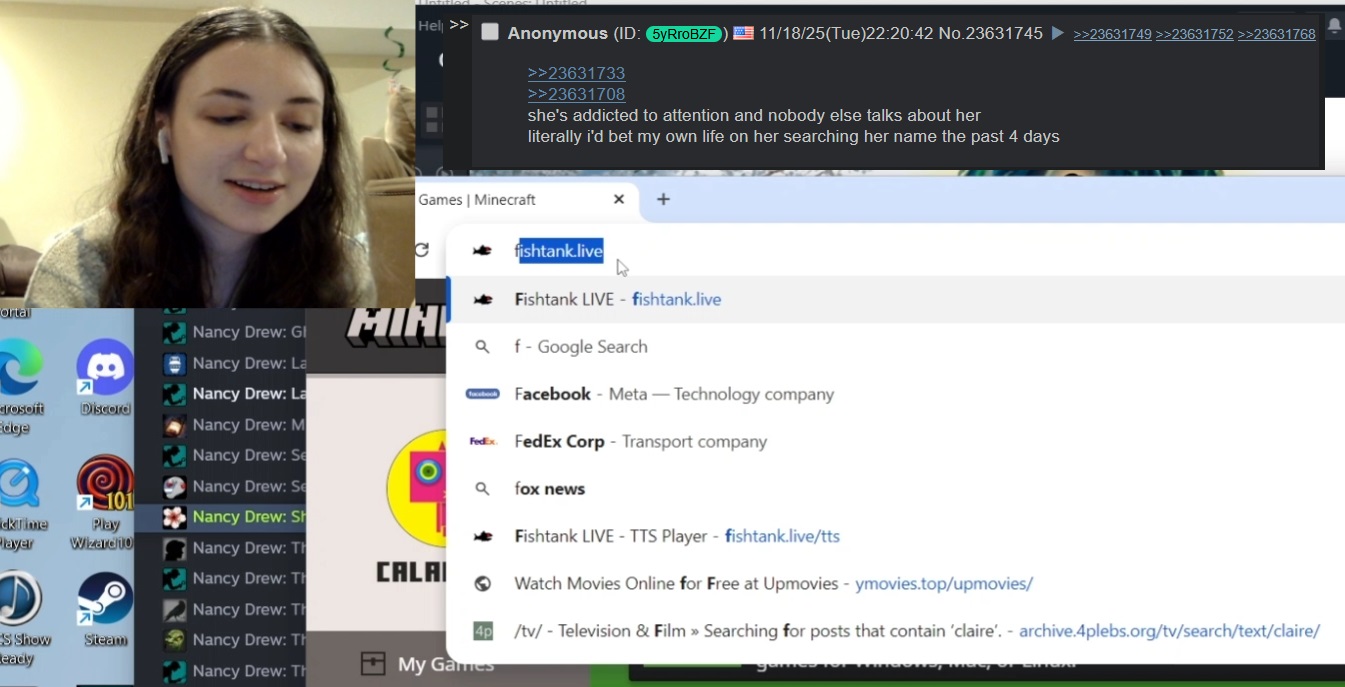The width and height of the screenshot is (1345, 687).
Task: Click the US flag icon in post header
Action: 743,33
